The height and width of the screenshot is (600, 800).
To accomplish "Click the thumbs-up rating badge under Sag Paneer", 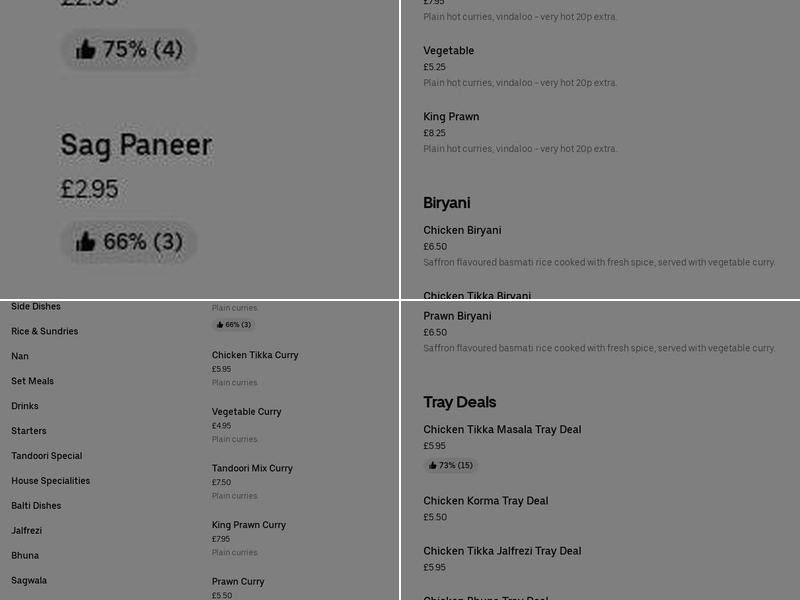I will pos(128,241).
